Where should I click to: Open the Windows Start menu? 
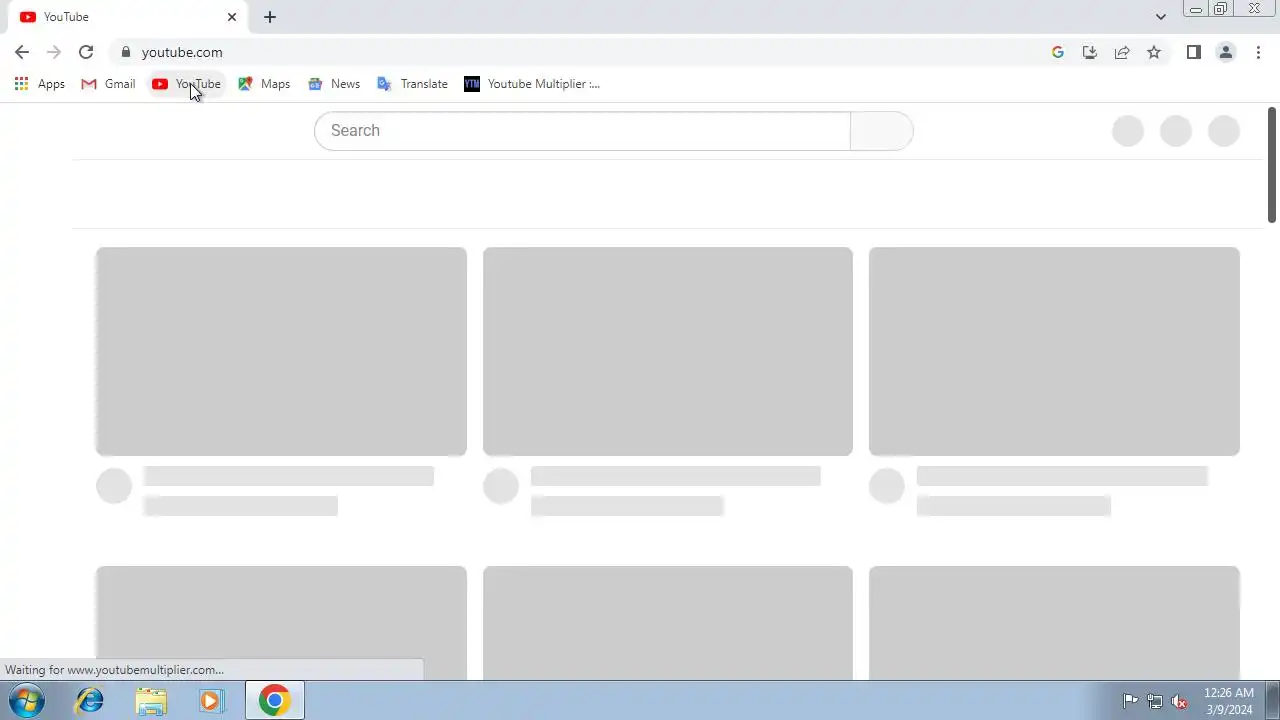[26, 701]
